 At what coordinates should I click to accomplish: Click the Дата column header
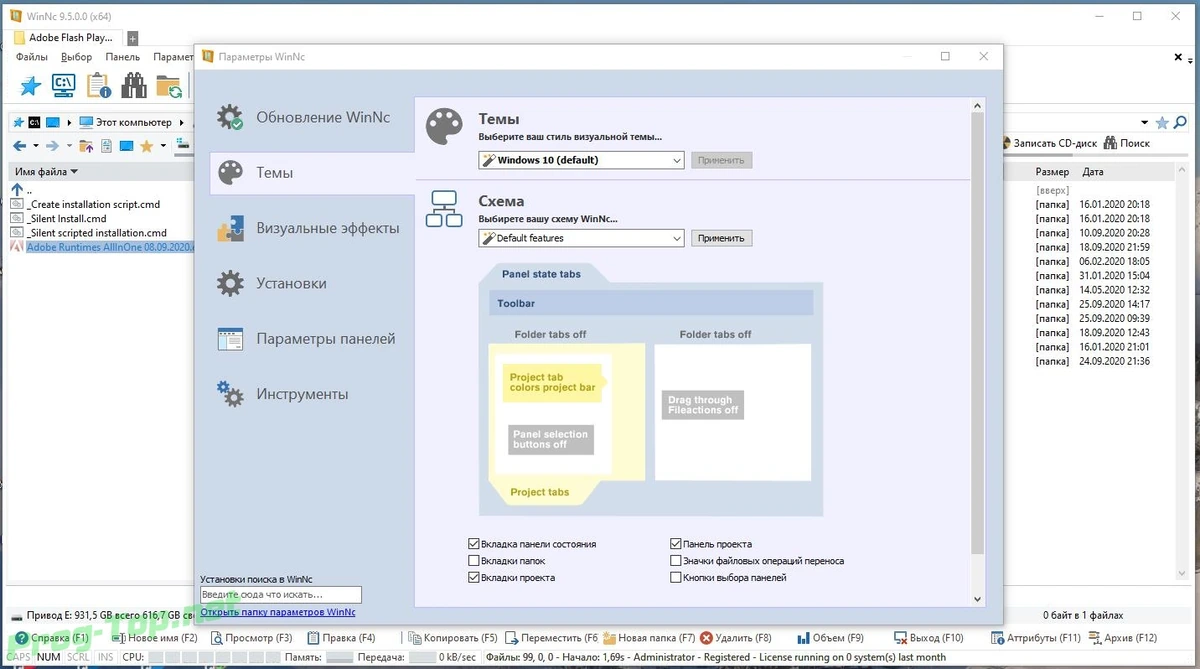[1093, 172]
